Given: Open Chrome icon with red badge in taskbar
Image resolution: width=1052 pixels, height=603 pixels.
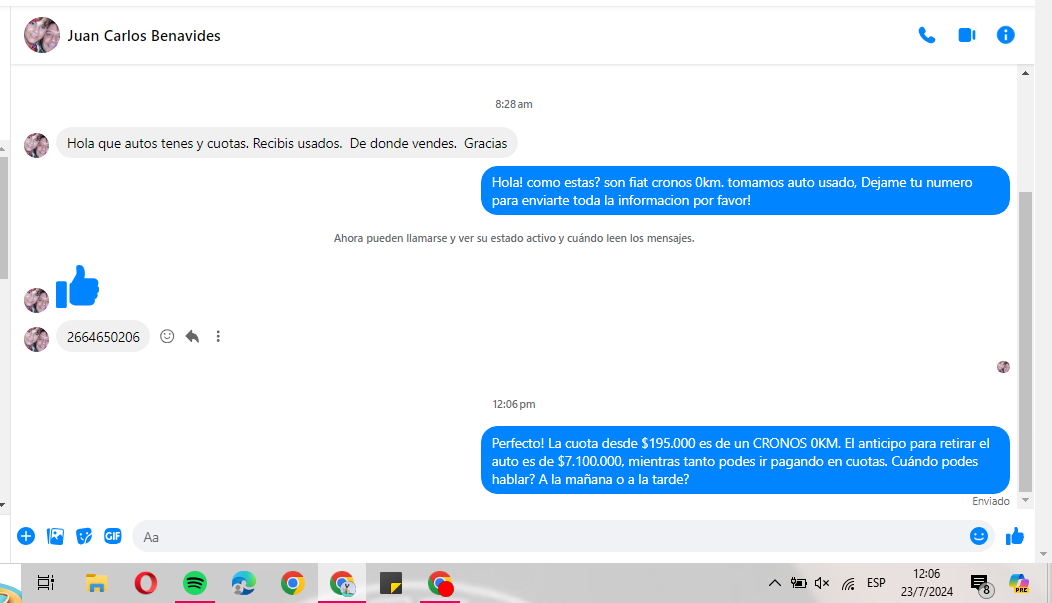Looking at the screenshot, I should pos(440,583).
